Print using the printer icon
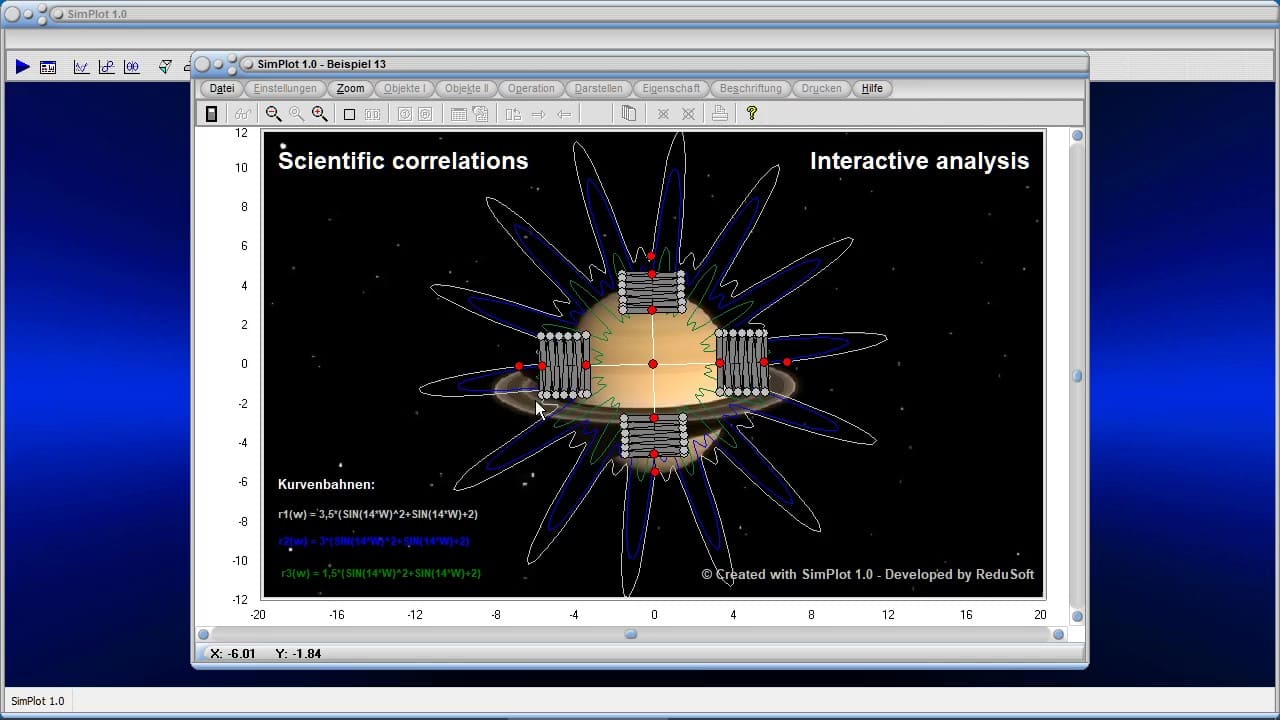The image size is (1280, 720). 719,114
